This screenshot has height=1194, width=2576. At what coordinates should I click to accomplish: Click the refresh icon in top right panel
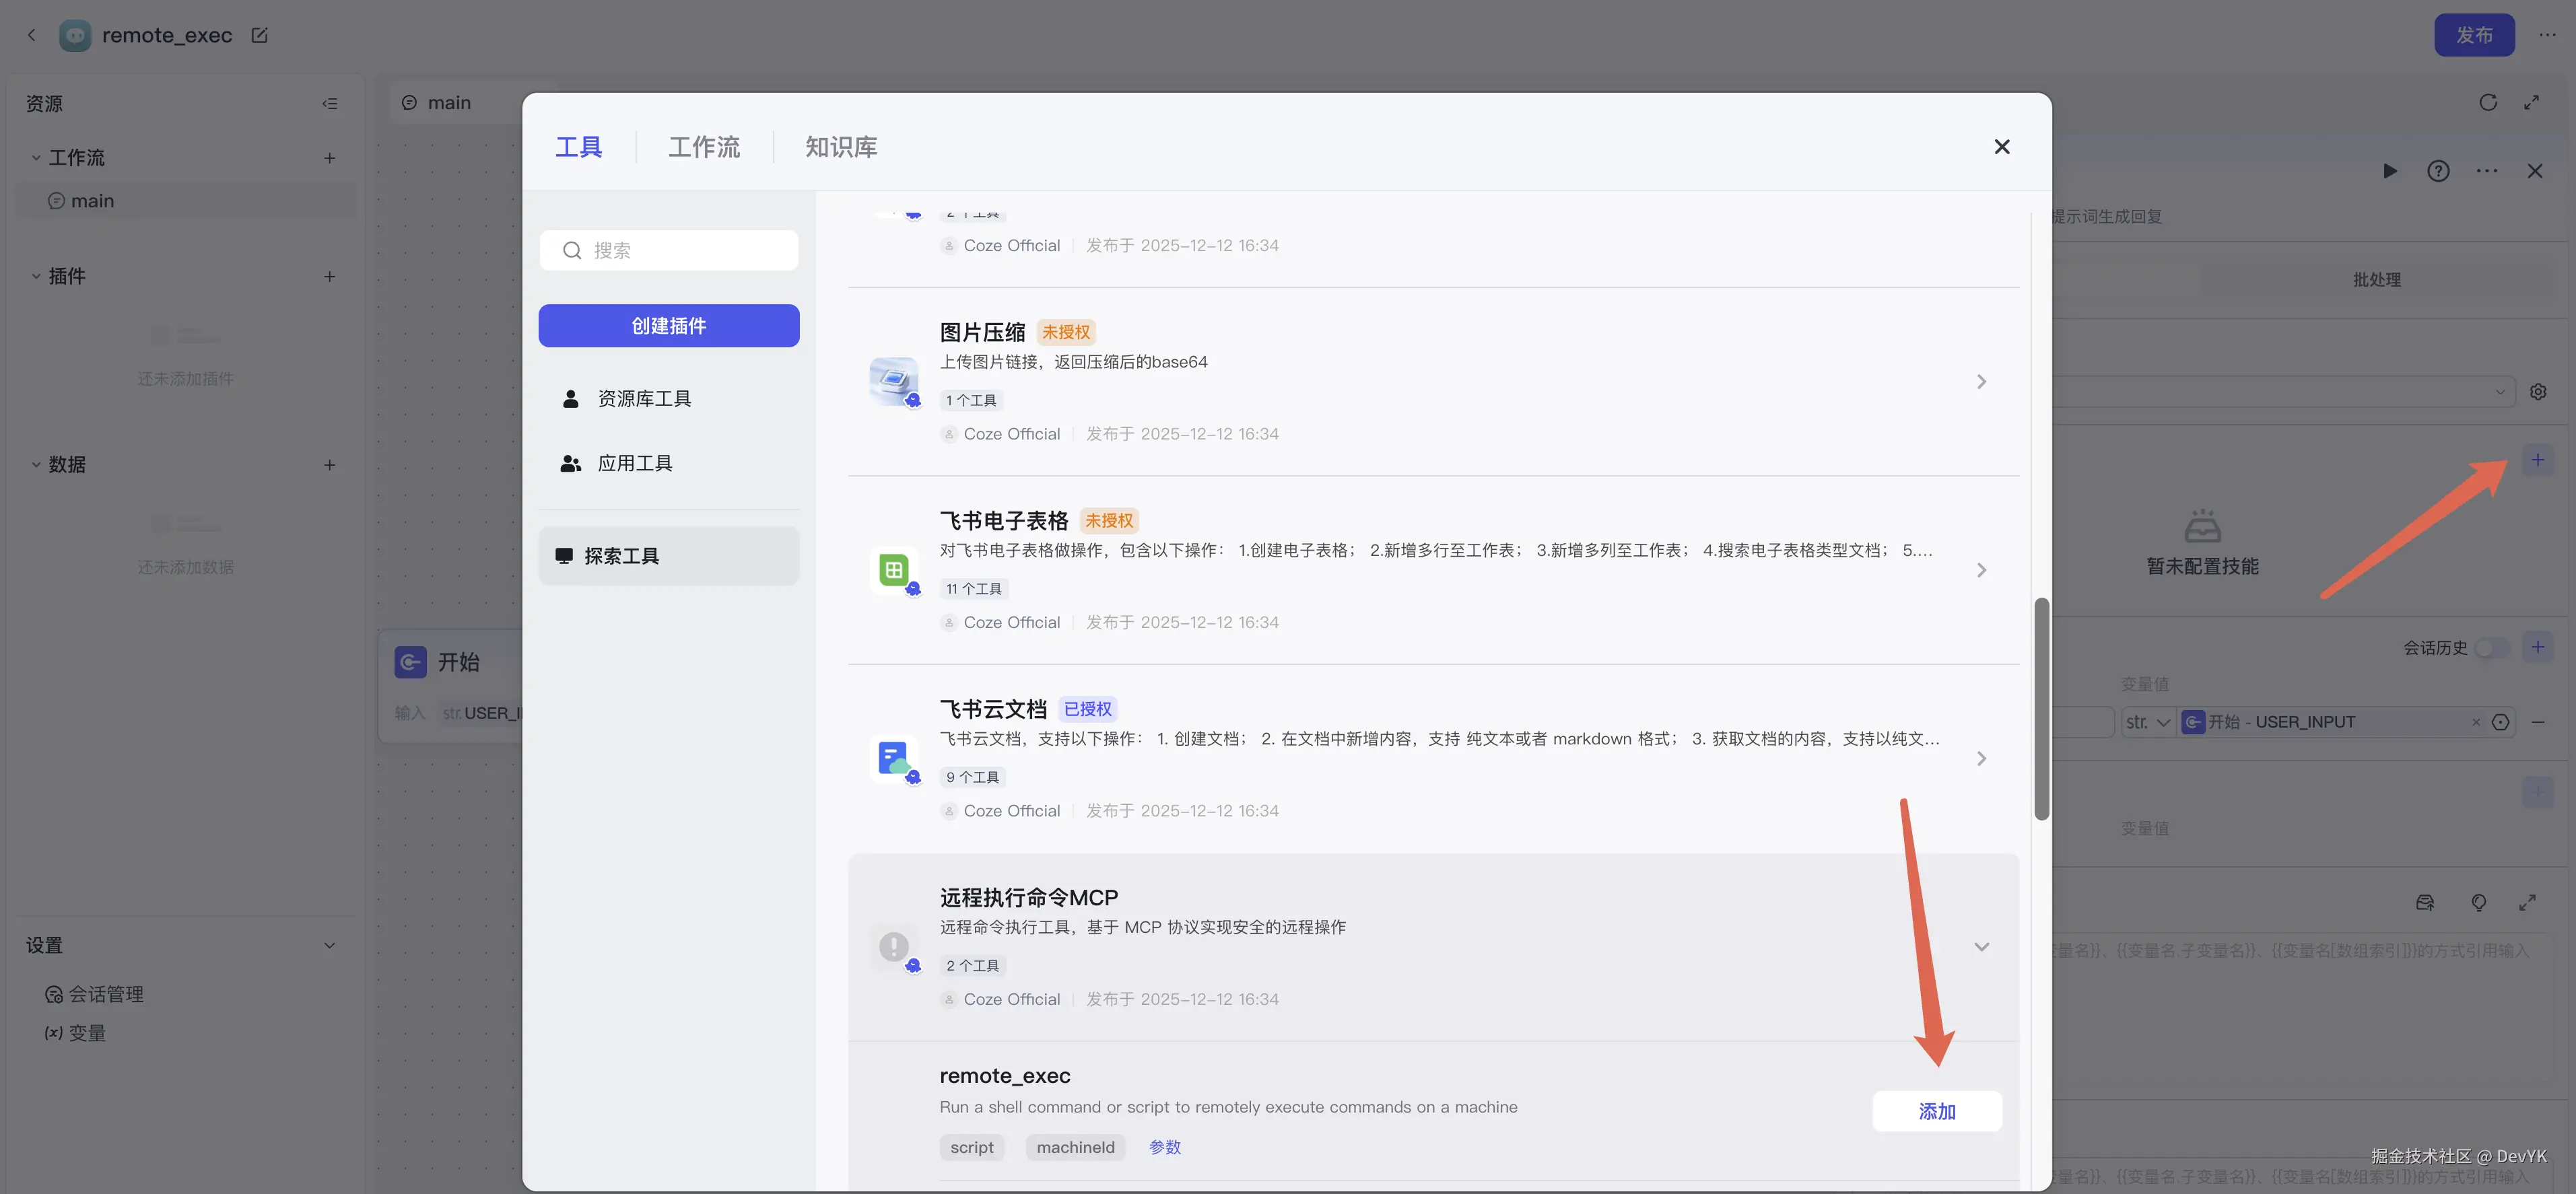pyautogui.click(x=2488, y=102)
